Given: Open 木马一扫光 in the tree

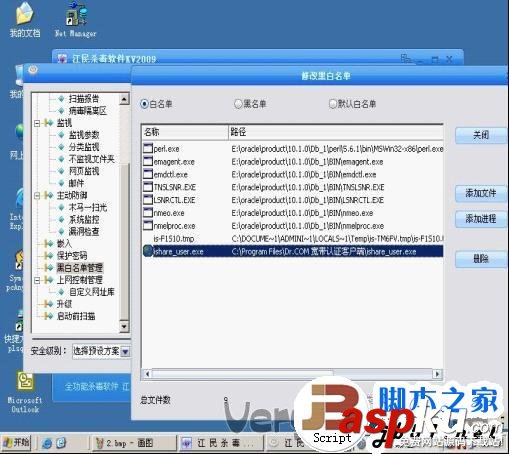Looking at the screenshot, I should 88,207.
